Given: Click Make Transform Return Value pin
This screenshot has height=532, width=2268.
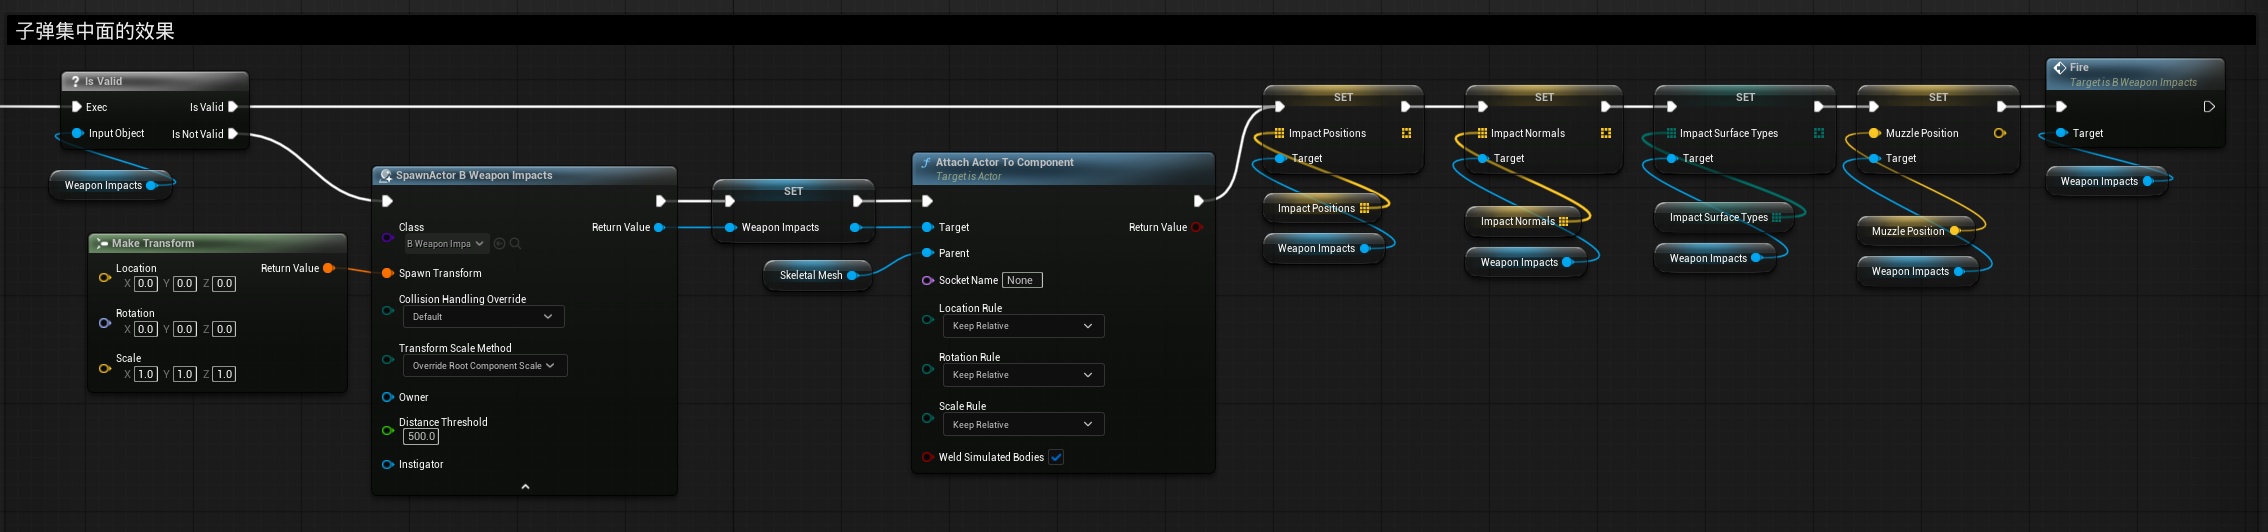Looking at the screenshot, I should (328, 268).
